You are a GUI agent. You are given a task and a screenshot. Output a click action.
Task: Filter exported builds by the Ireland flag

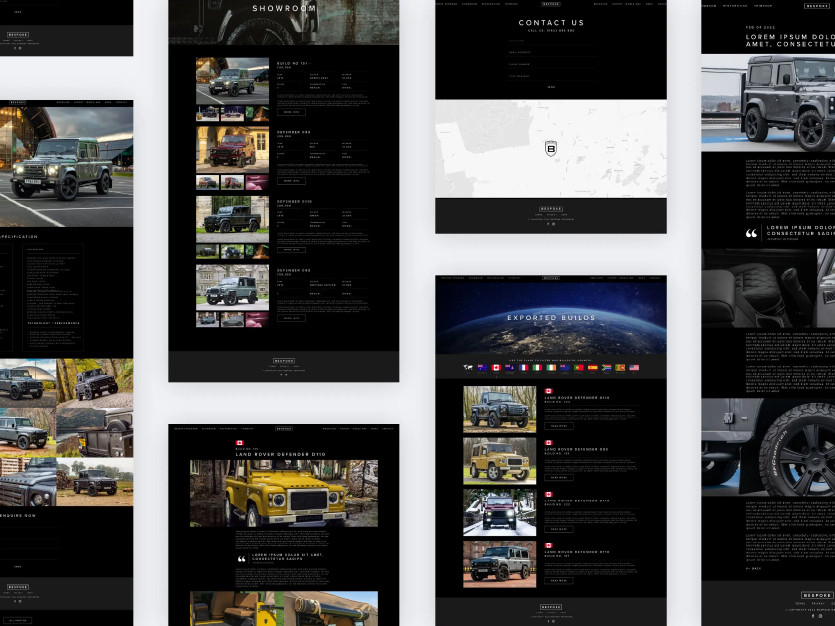pos(551,367)
